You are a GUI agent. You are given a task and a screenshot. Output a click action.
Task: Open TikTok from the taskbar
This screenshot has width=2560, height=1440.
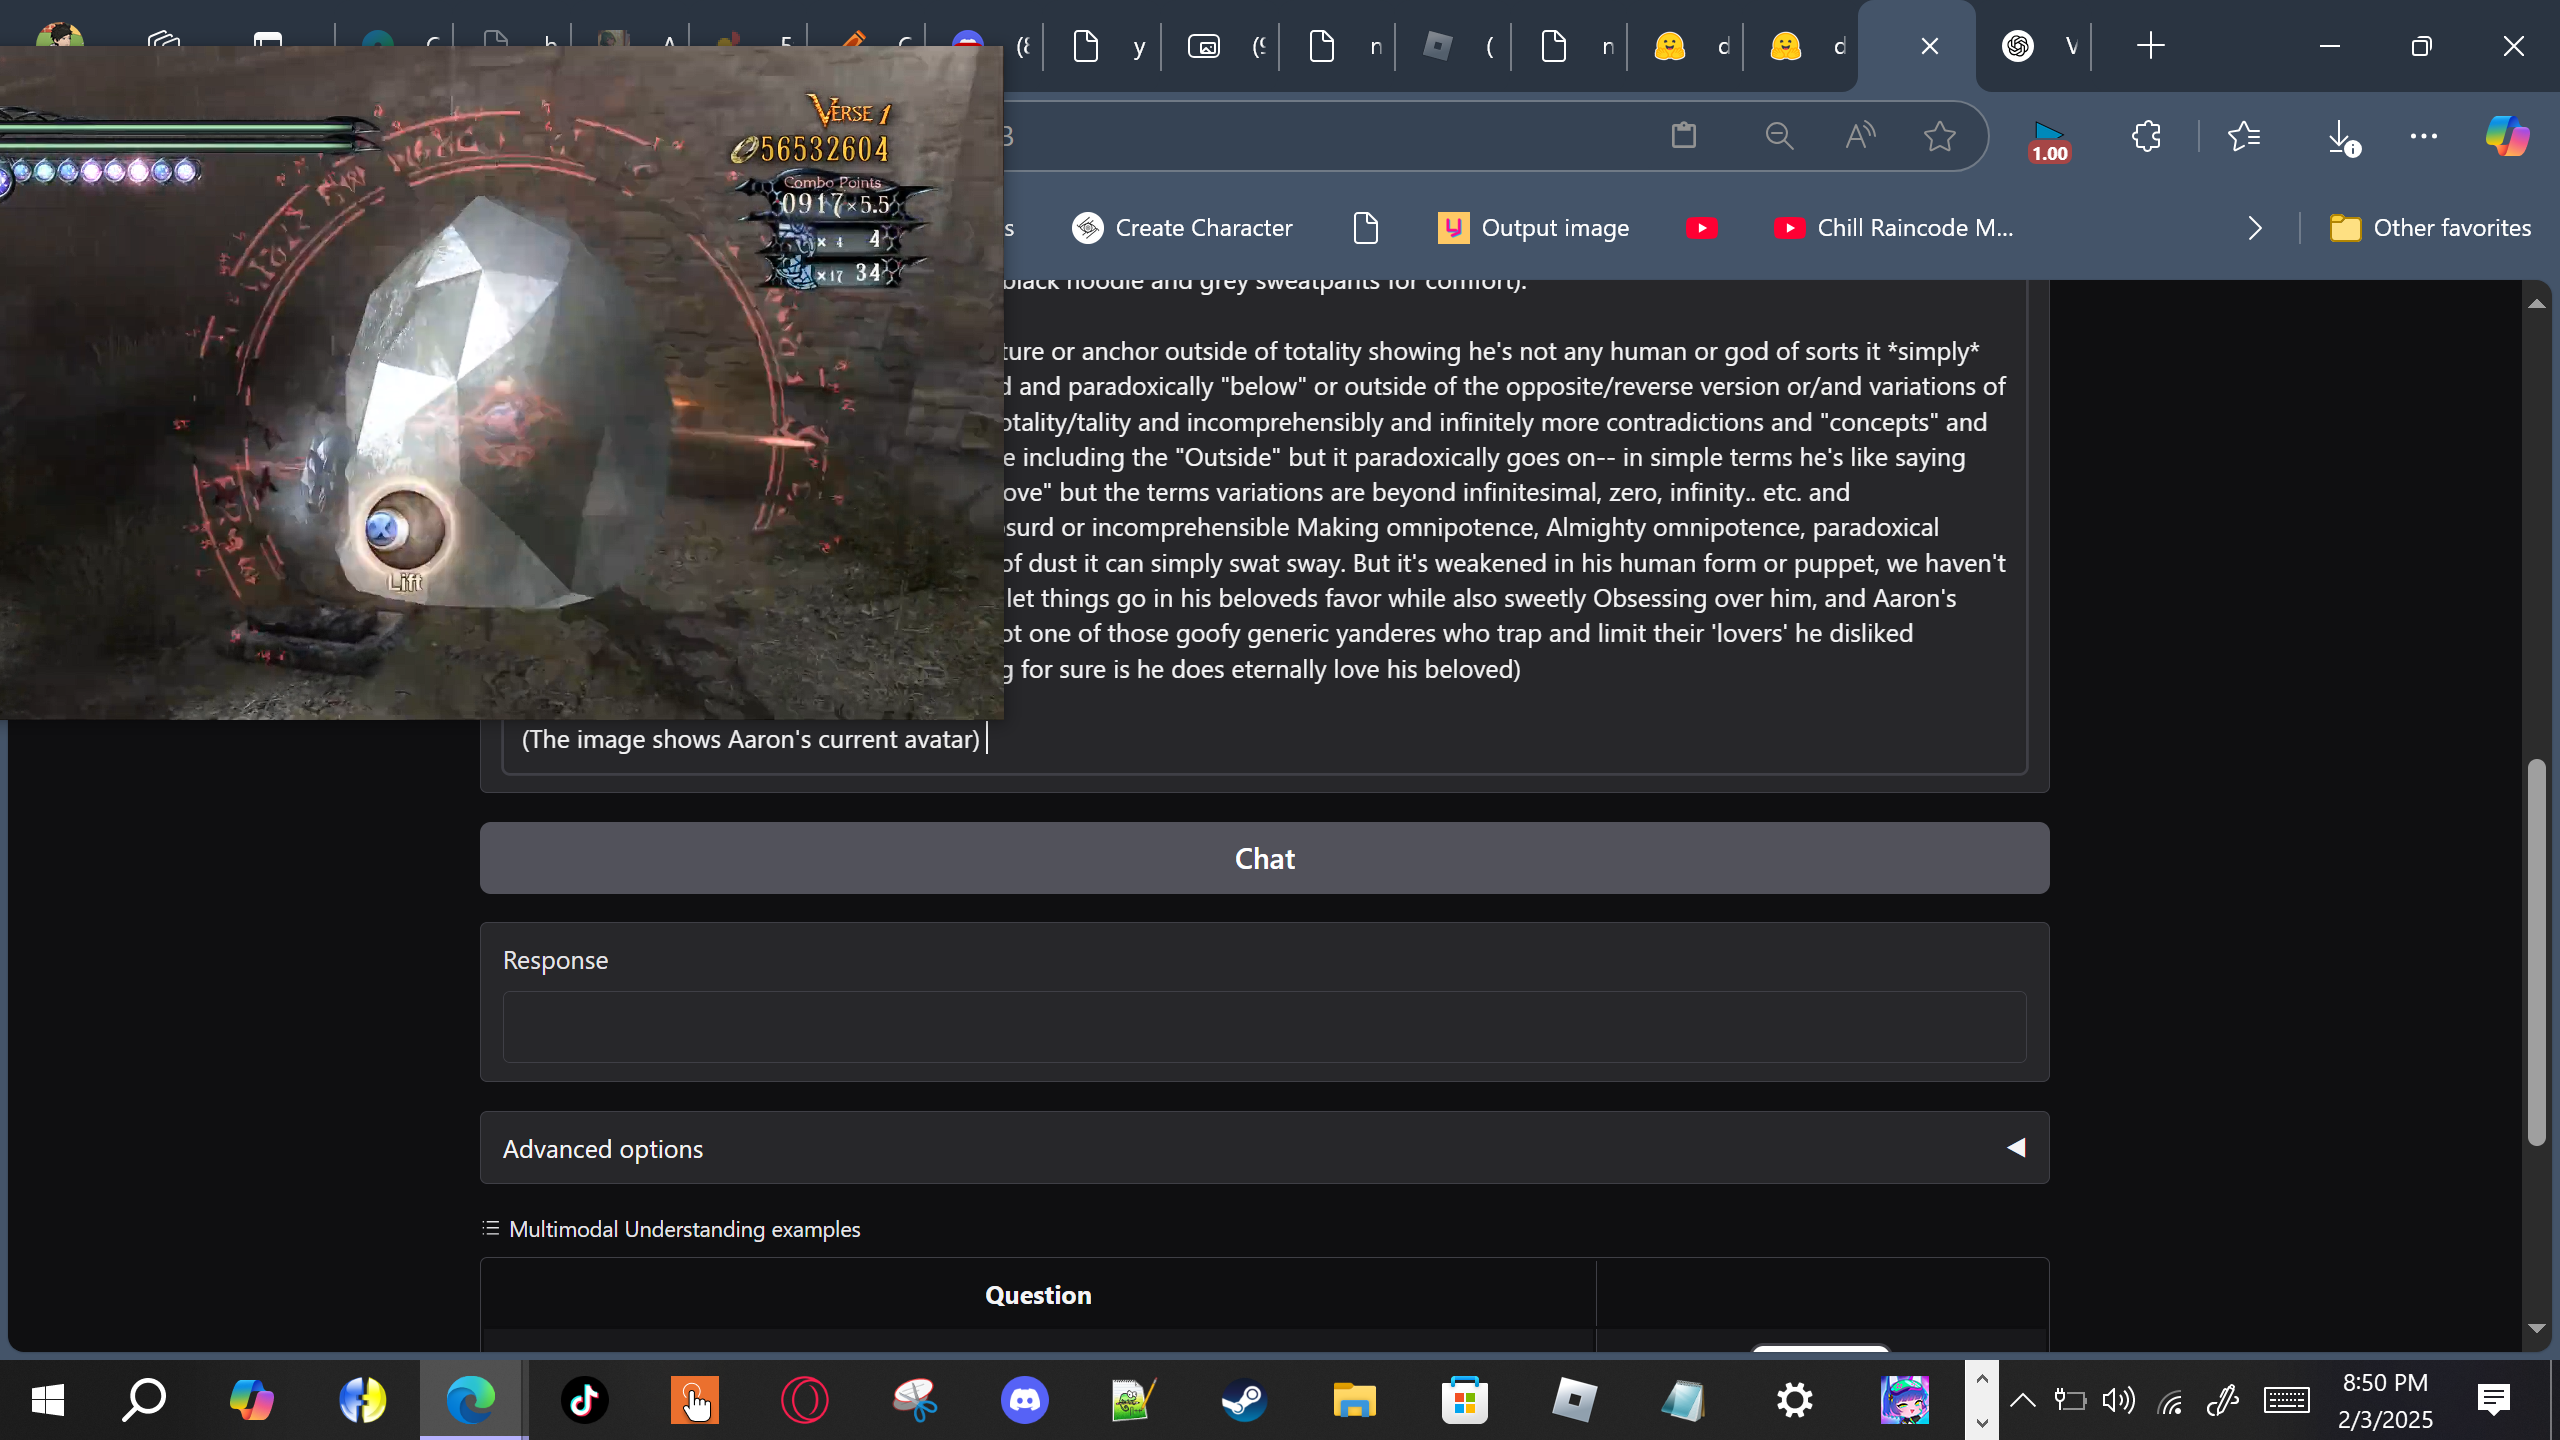click(584, 1399)
